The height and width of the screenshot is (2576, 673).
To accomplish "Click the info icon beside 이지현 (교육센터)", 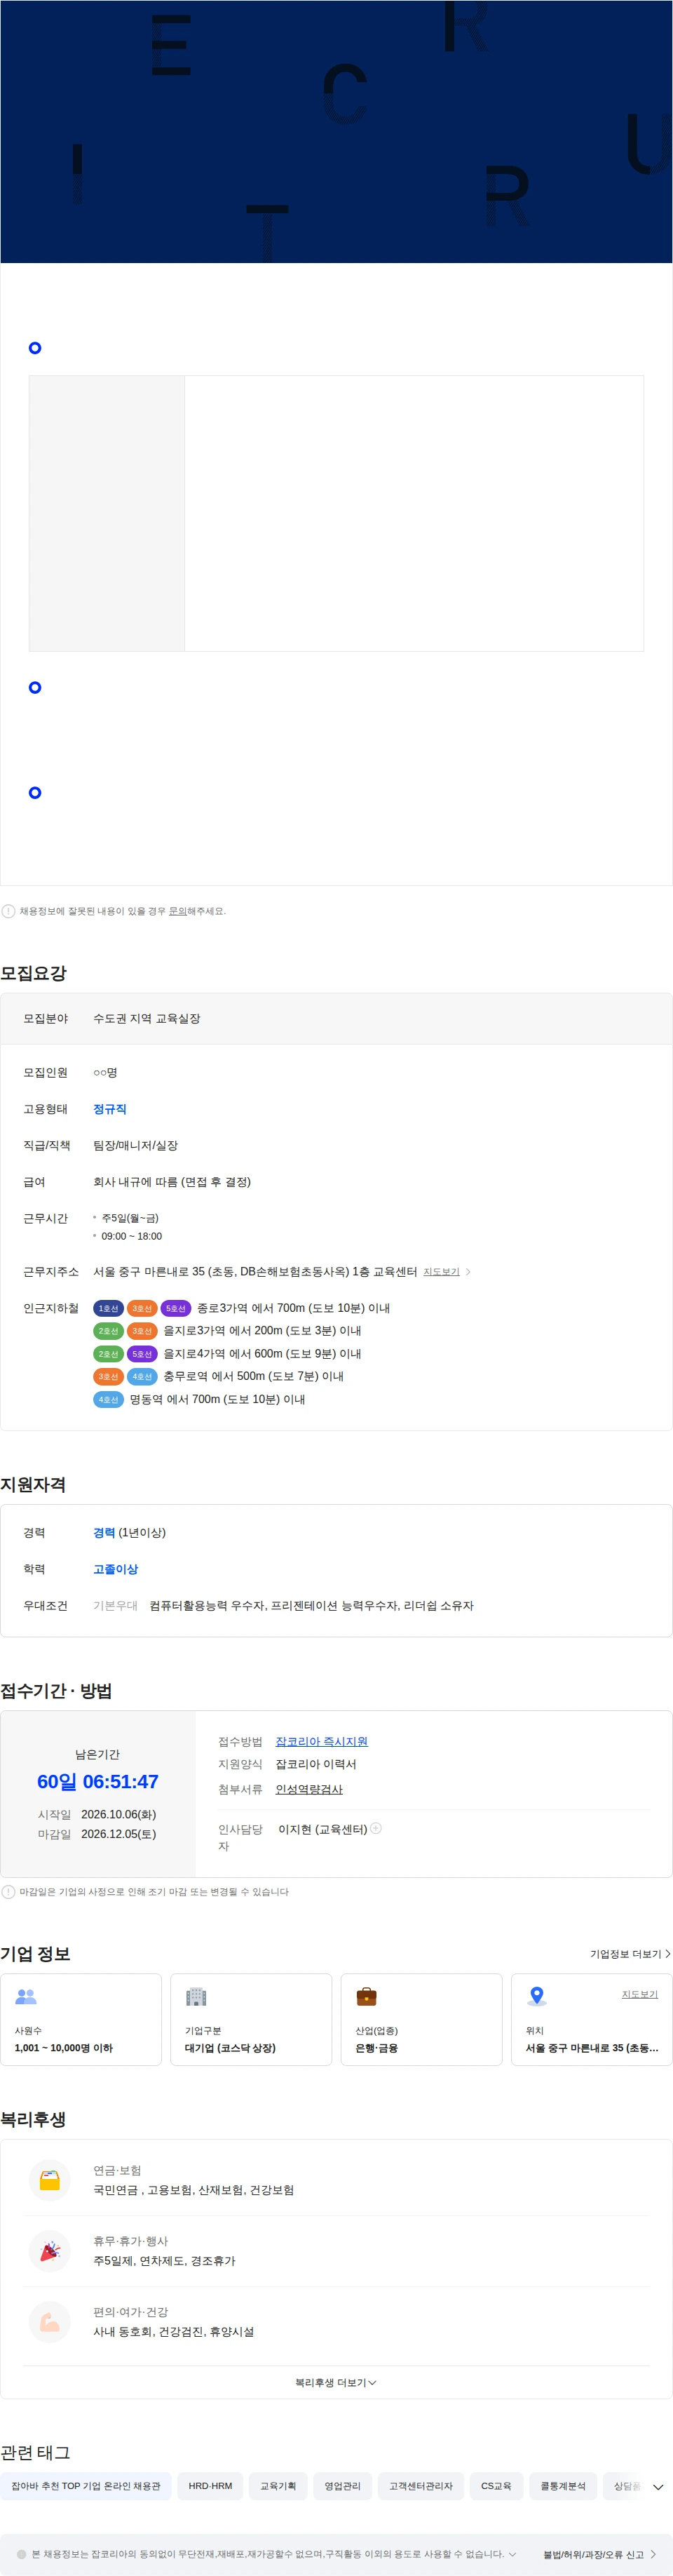I will coord(376,1828).
